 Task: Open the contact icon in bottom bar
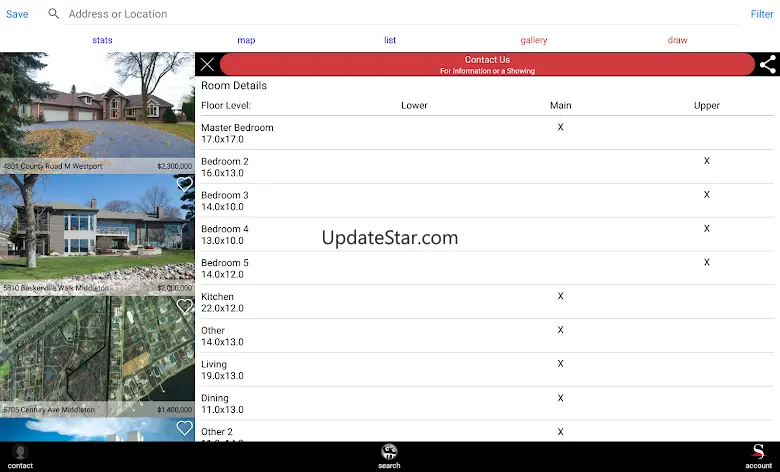pos(20,457)
